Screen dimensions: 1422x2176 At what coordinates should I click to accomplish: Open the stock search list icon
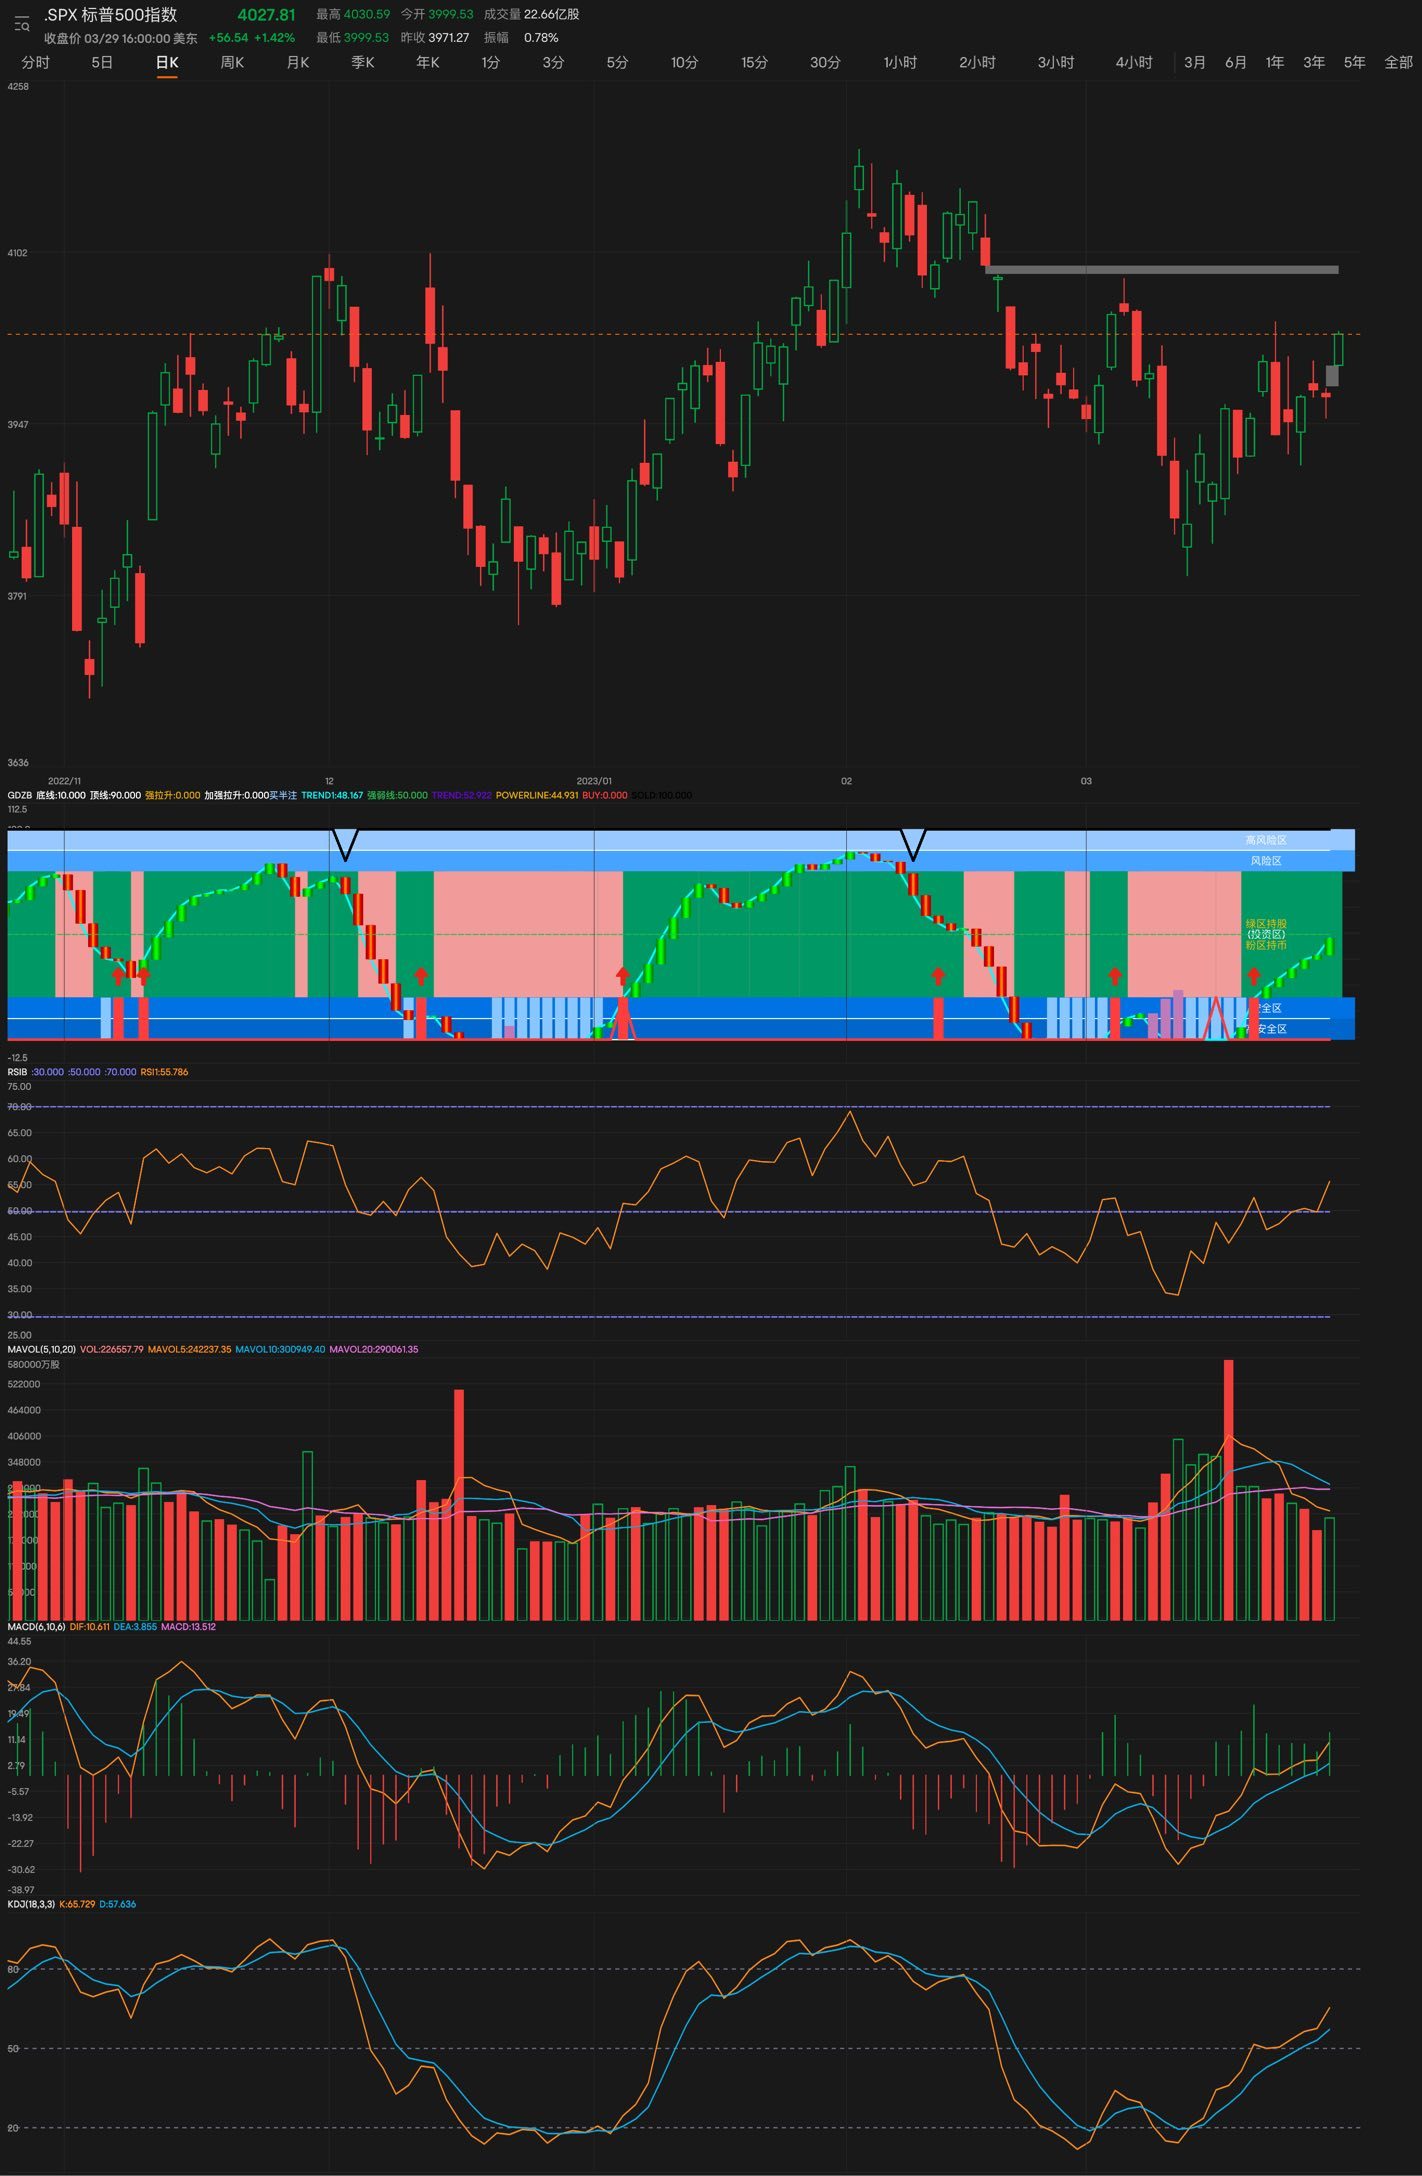(22, 23)
